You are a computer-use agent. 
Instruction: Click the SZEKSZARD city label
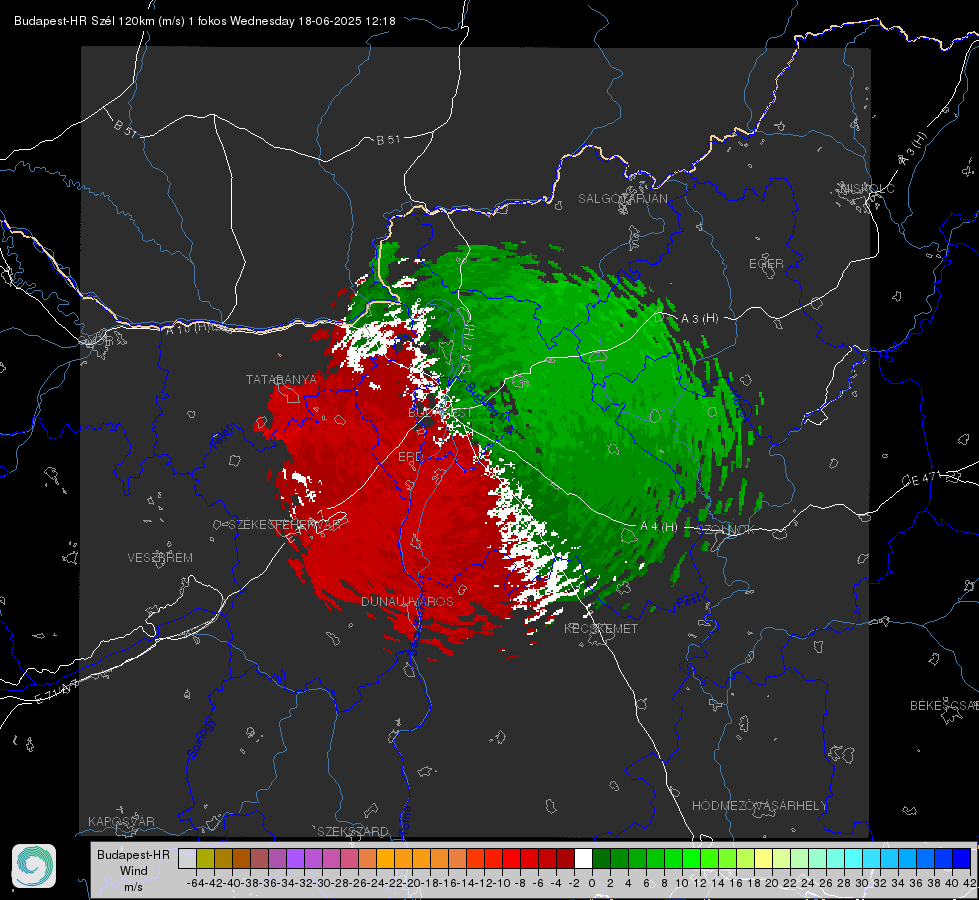click(353, 831)
